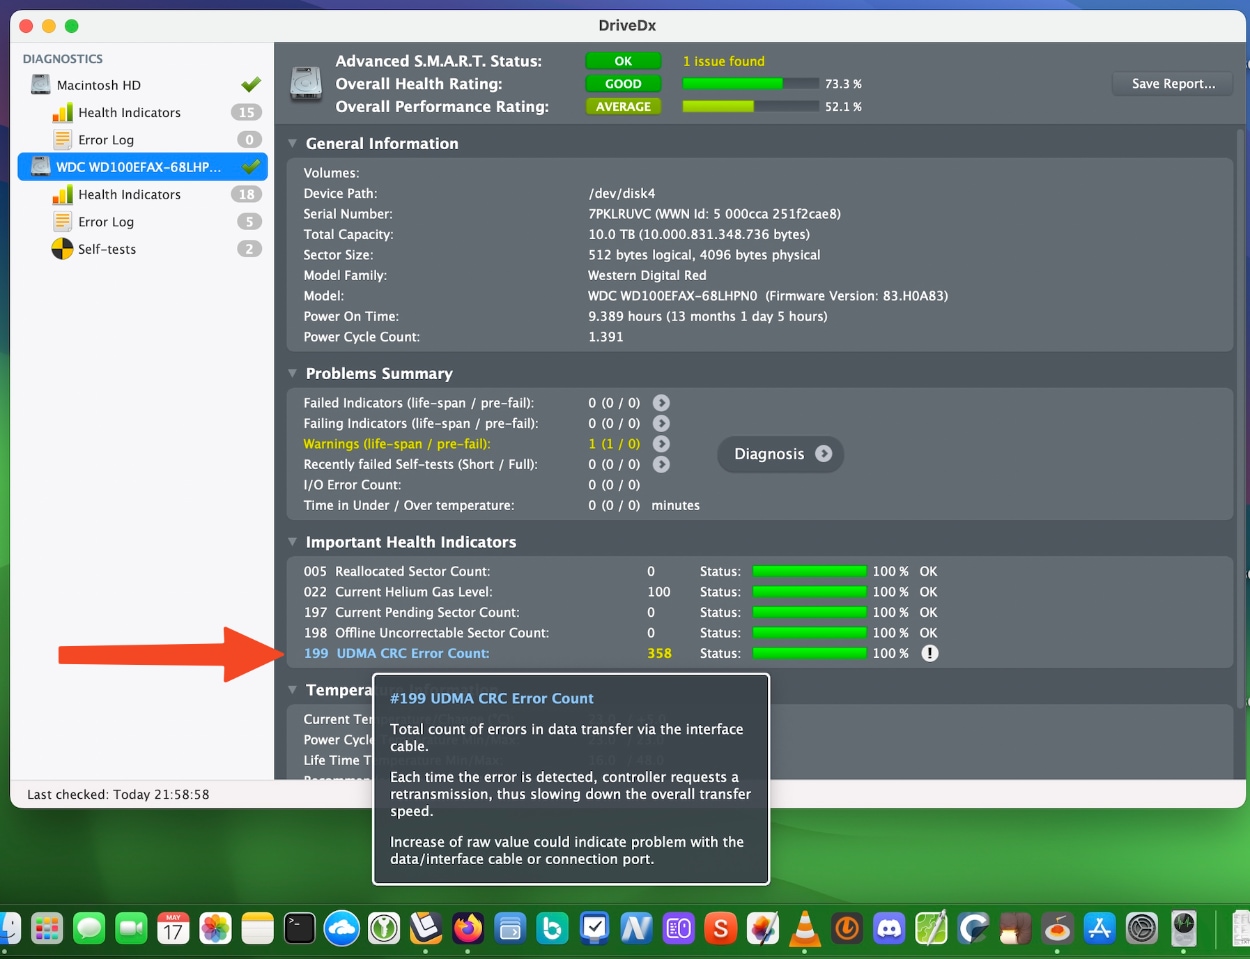Screen dimensions: 1250x959
Task: Click the Self-tests crash-test symbol icon
Action: [62, 249]
